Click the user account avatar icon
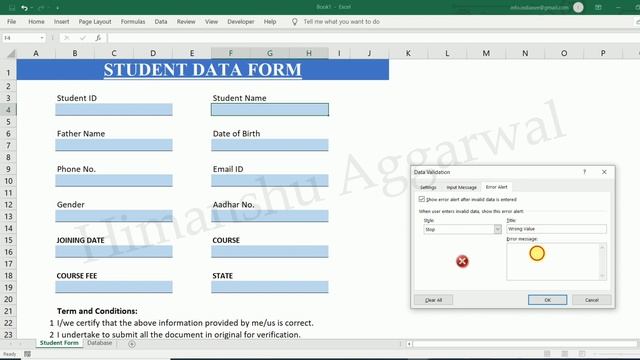This screenshot has height=360, width=640. [578, 7]
